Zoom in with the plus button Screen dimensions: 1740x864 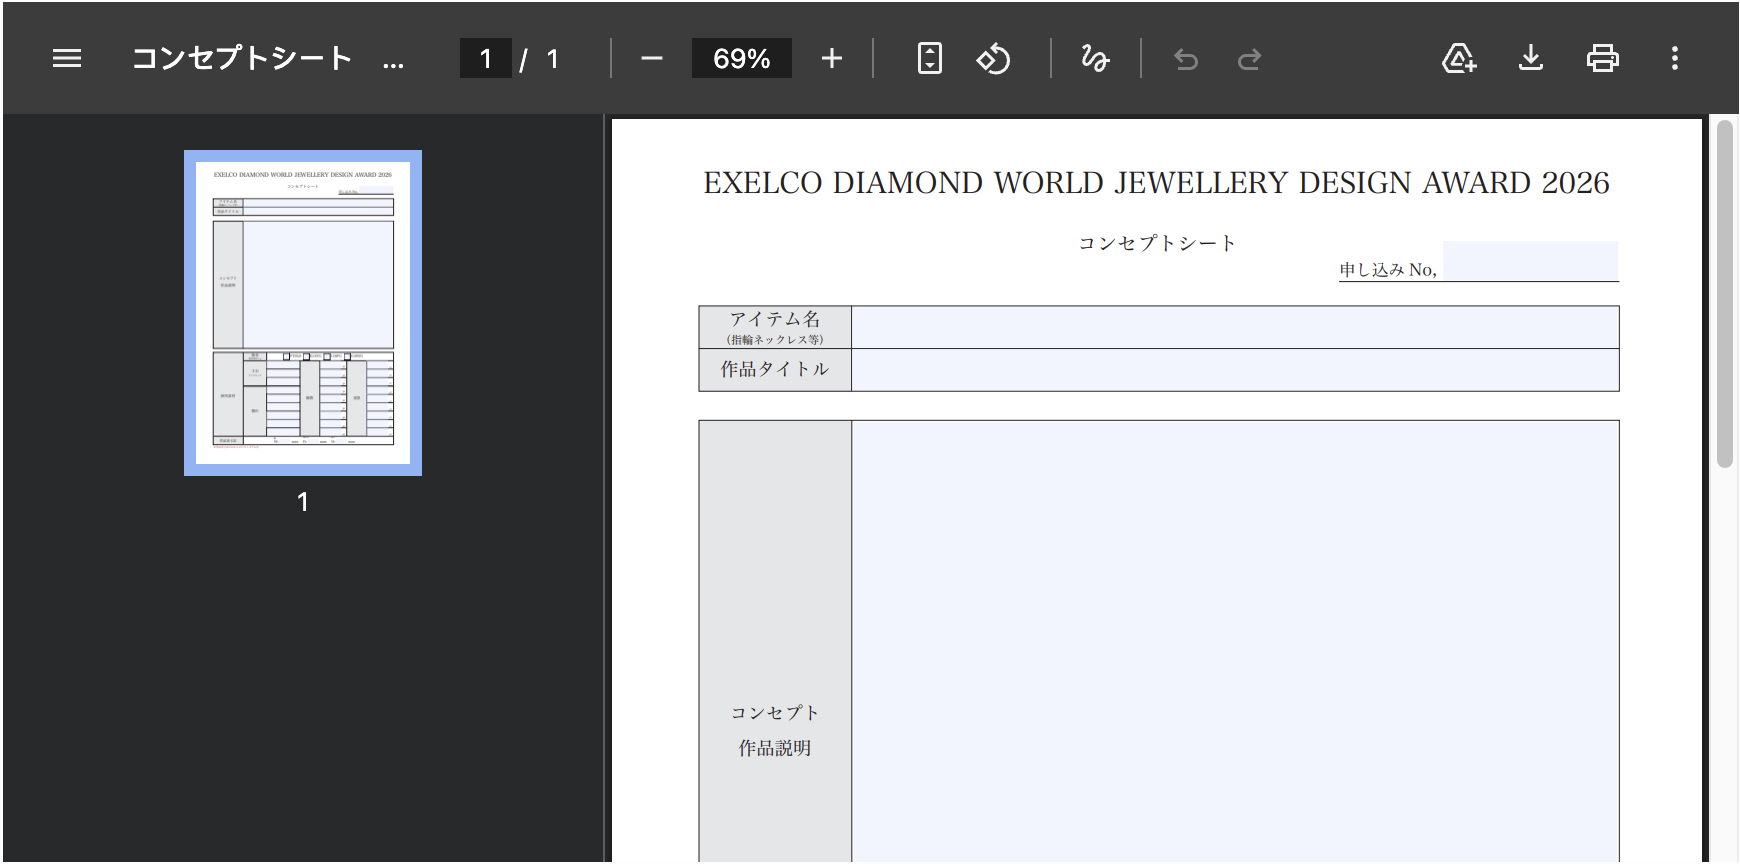(x=832, y=59)
